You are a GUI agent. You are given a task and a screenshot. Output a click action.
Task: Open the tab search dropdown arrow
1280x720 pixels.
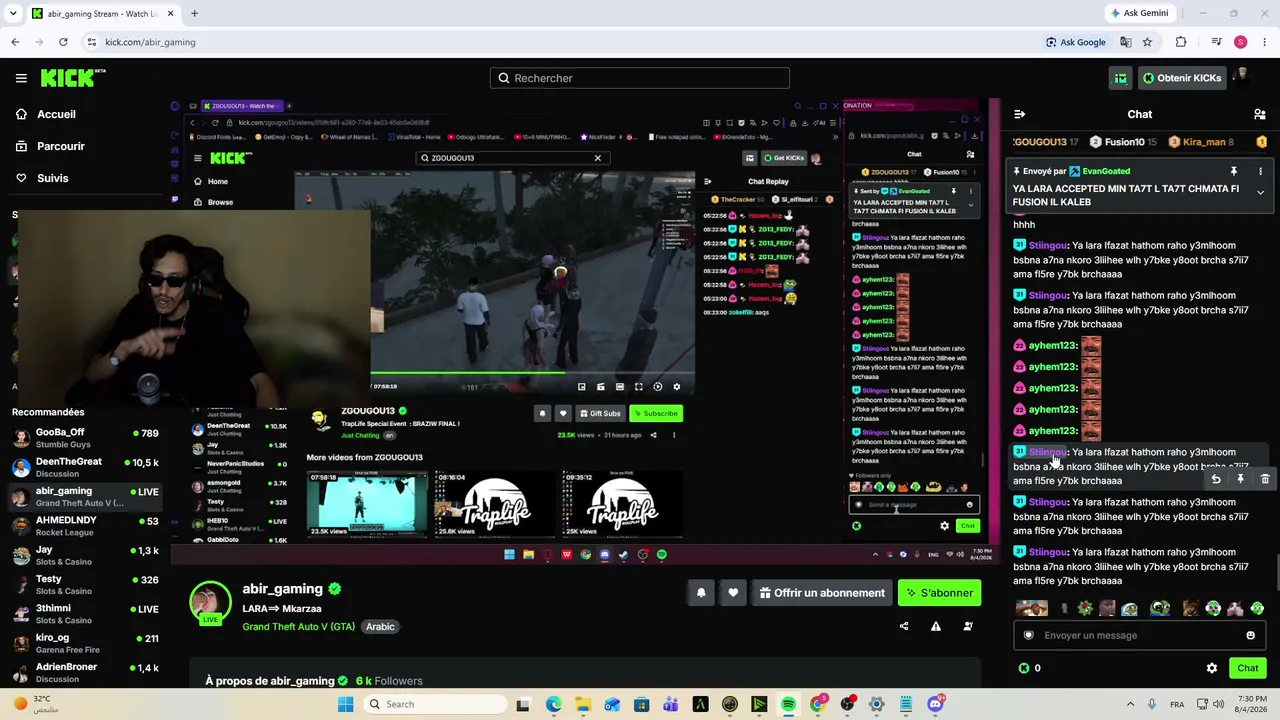click(x=15, y=14)
